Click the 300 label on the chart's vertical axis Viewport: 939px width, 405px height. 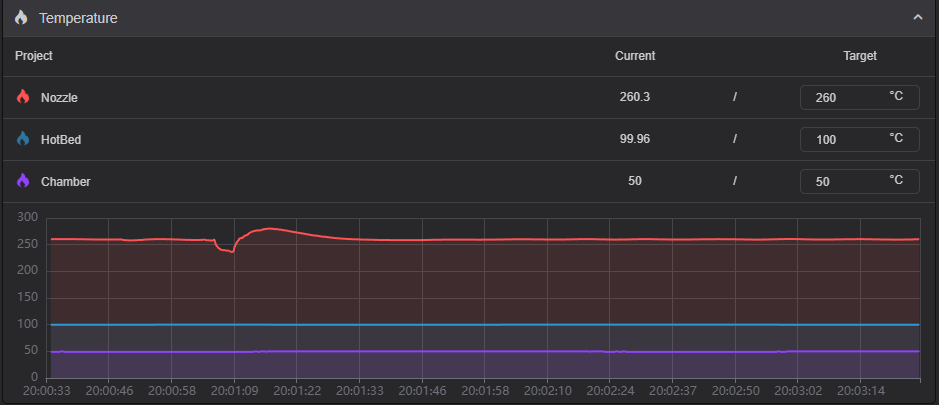point(27,217)
